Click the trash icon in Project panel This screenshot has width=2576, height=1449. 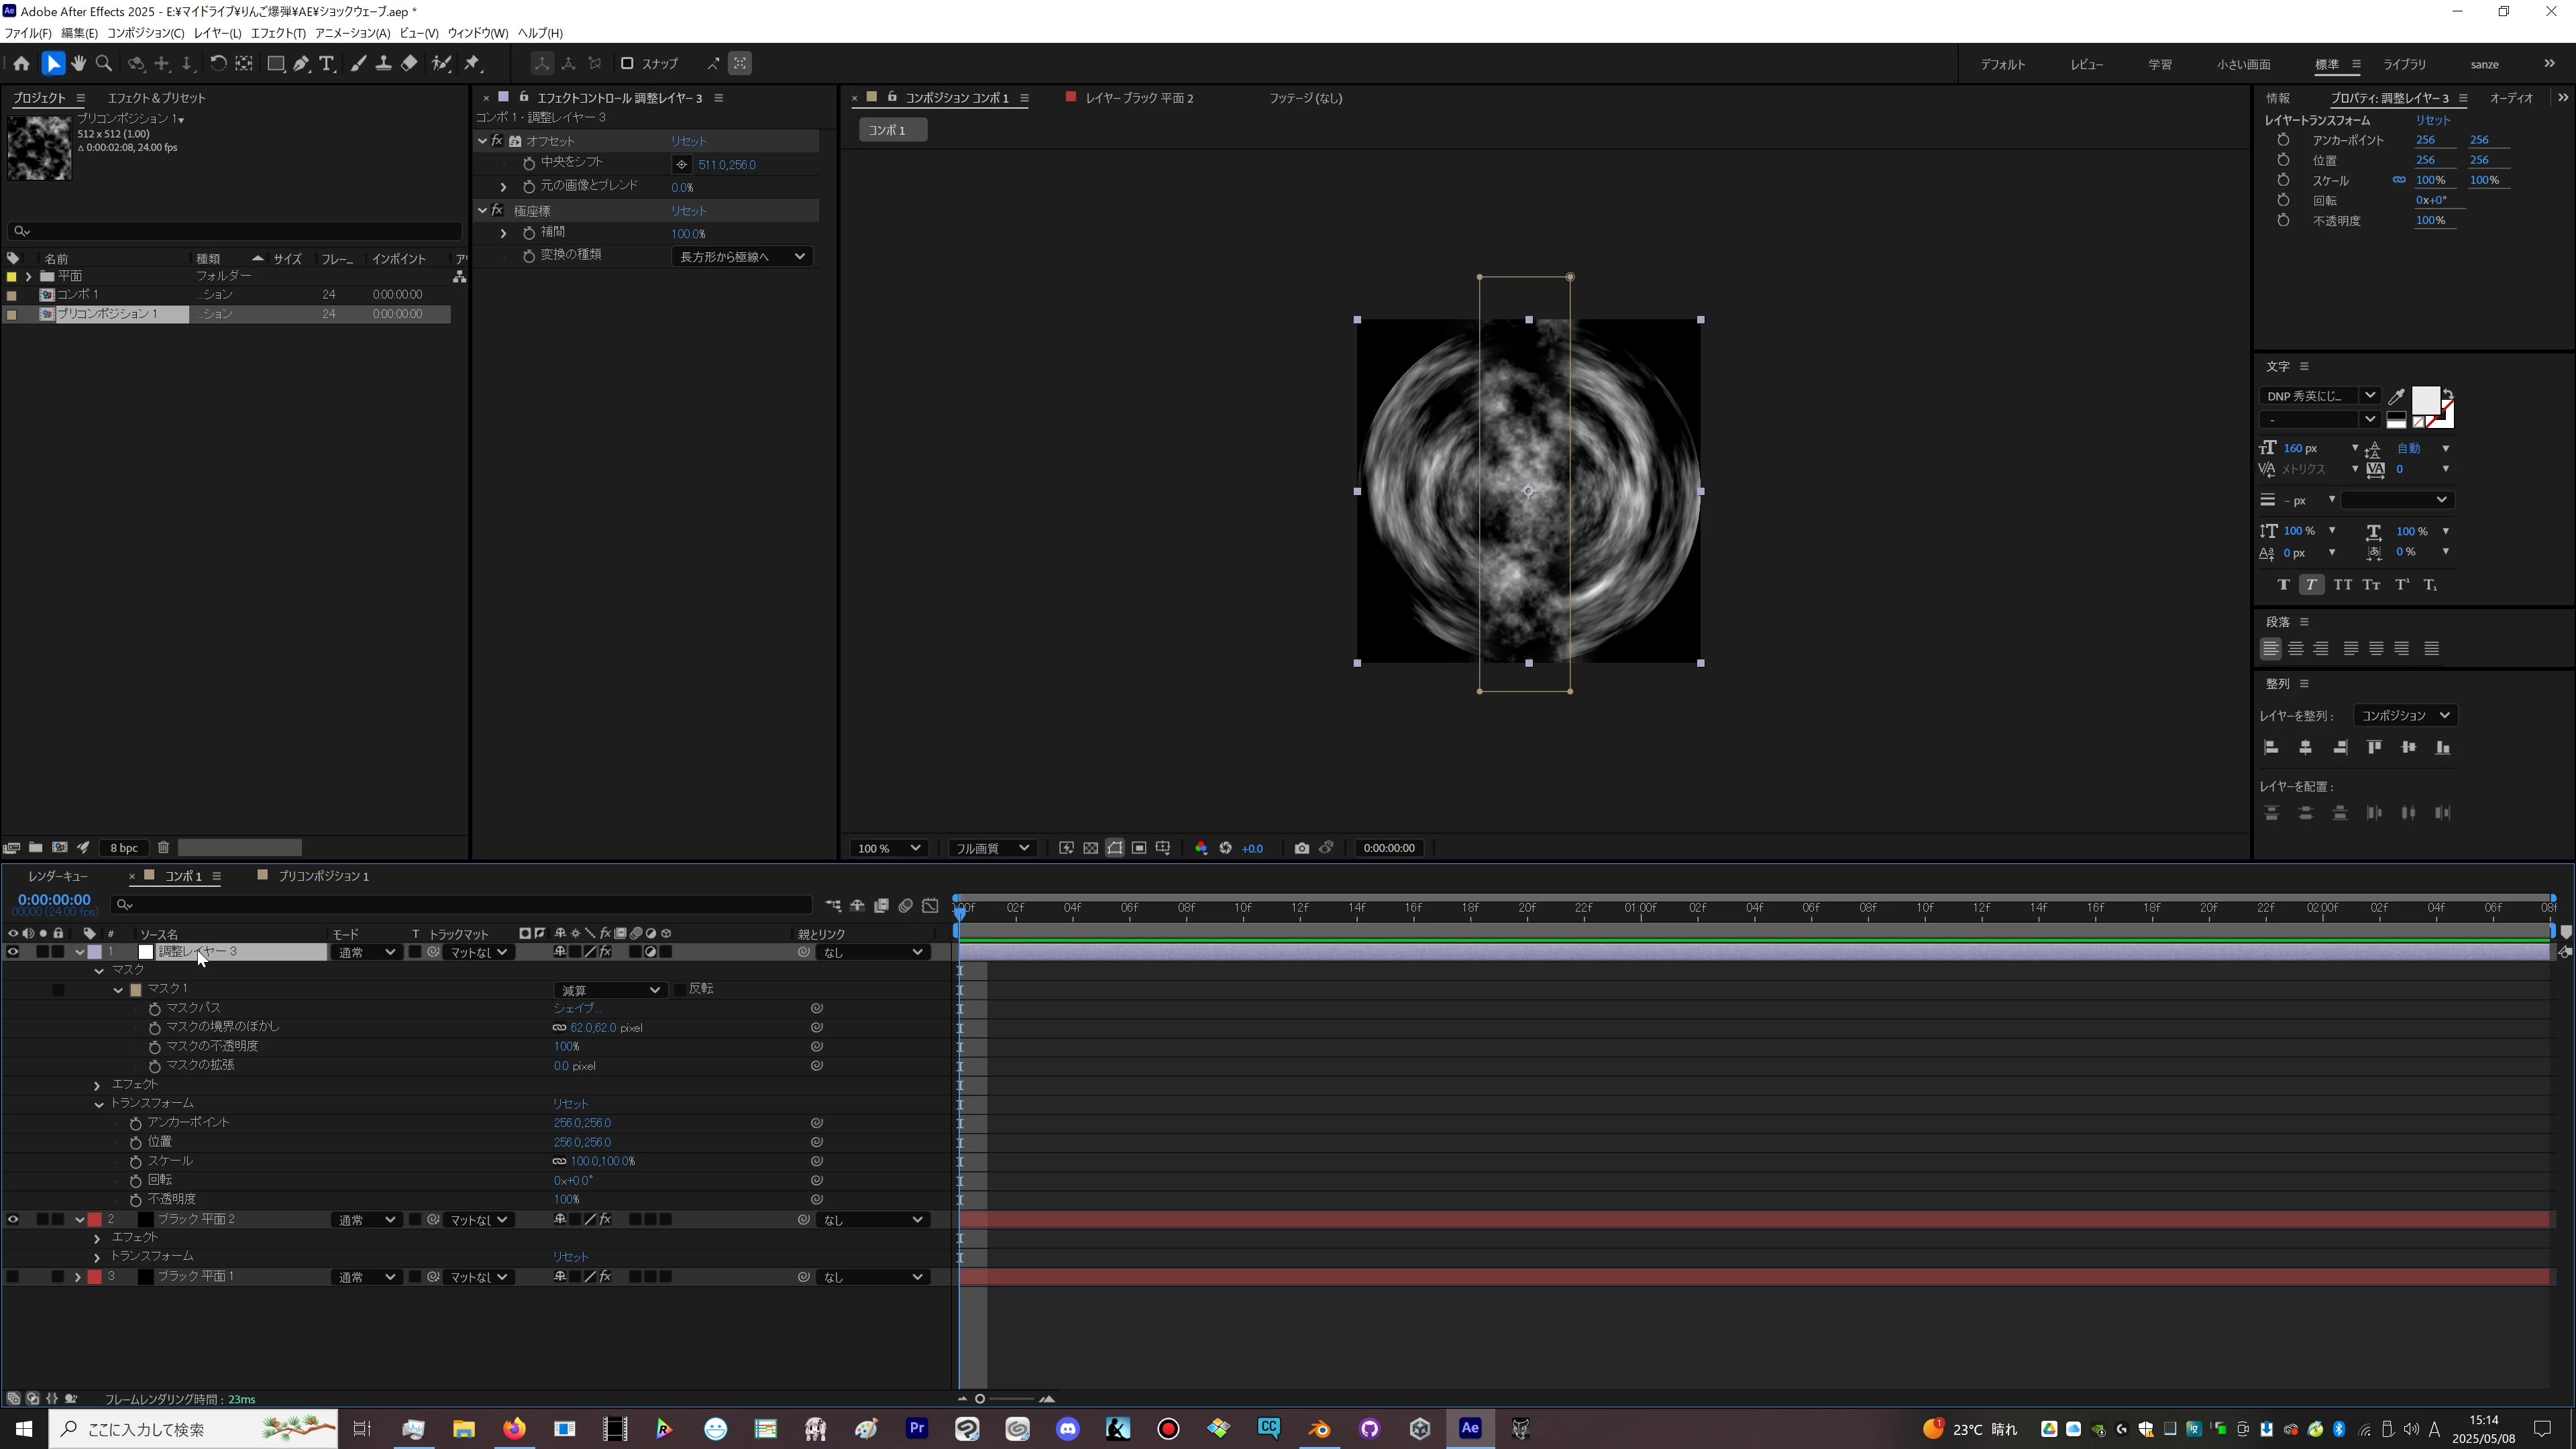coord(163,847)
